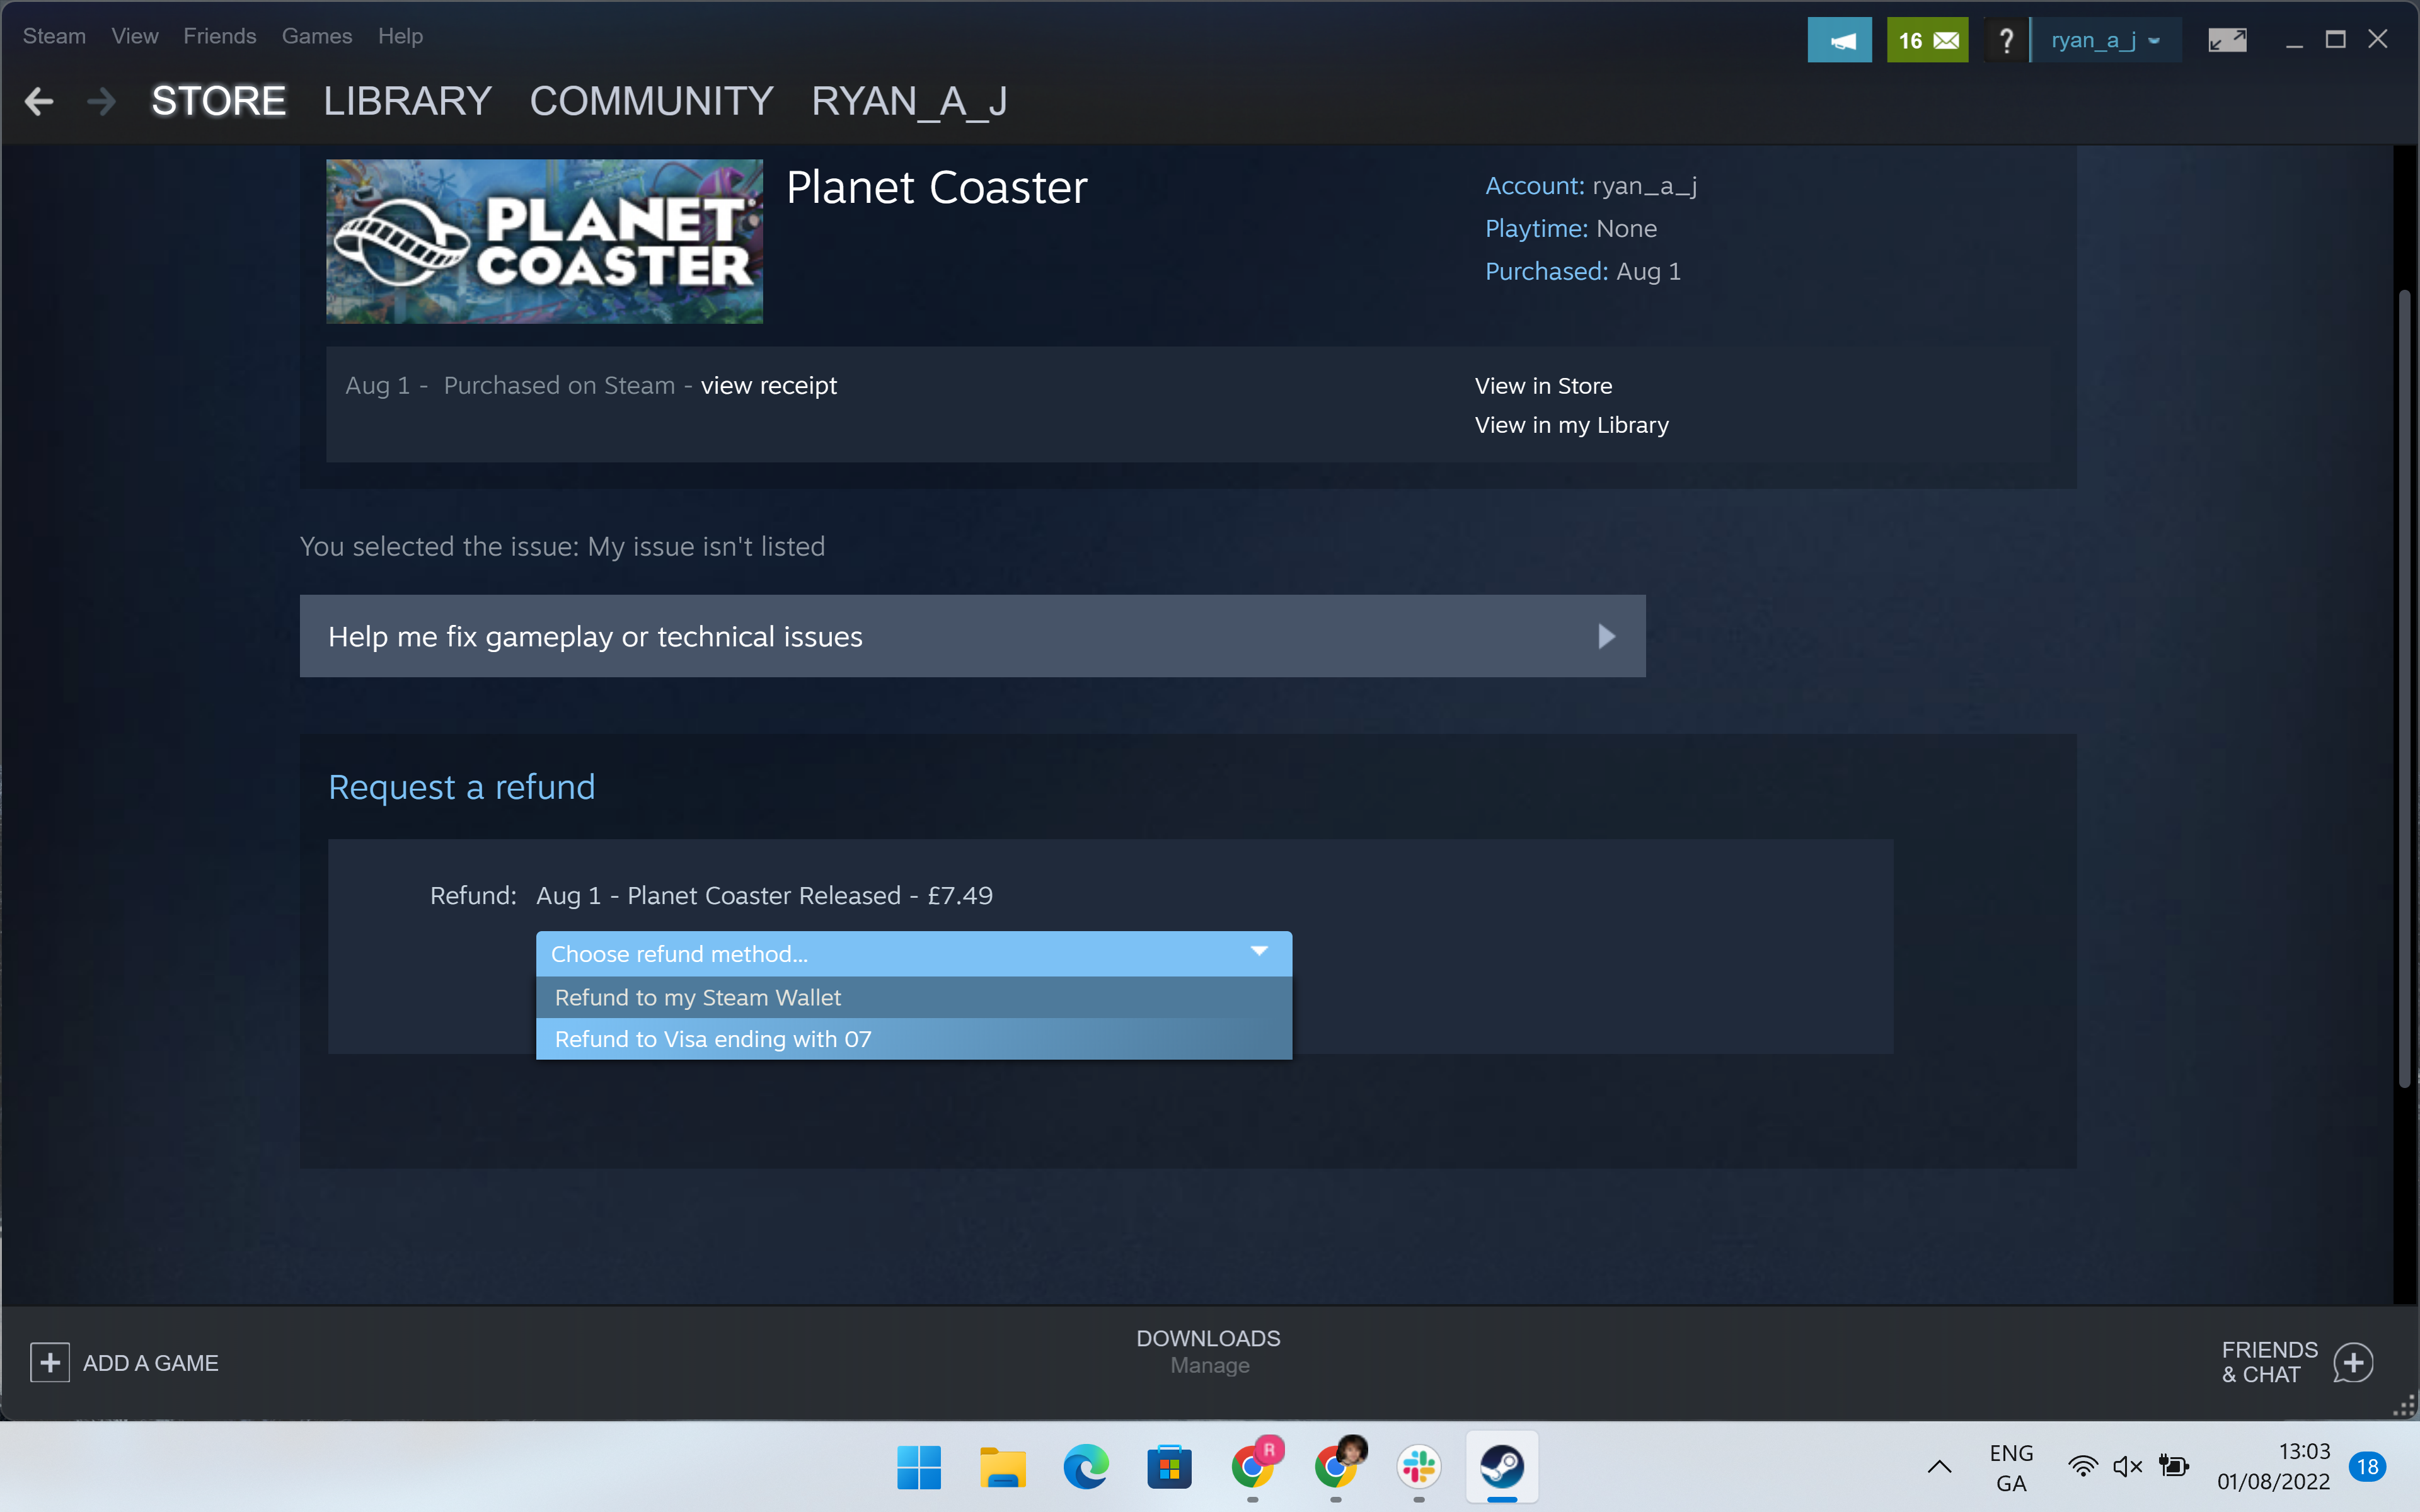
Task: Click the battery tray icon
Action: point(2173,1467)
